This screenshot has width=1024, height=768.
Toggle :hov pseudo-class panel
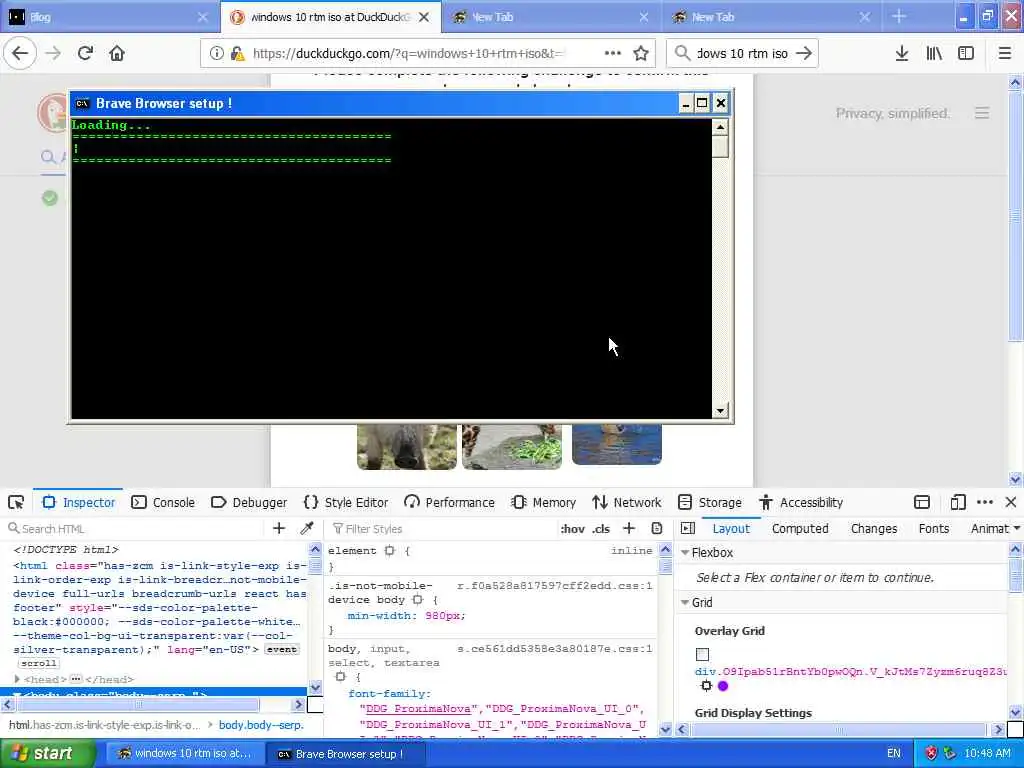point(572,529)
